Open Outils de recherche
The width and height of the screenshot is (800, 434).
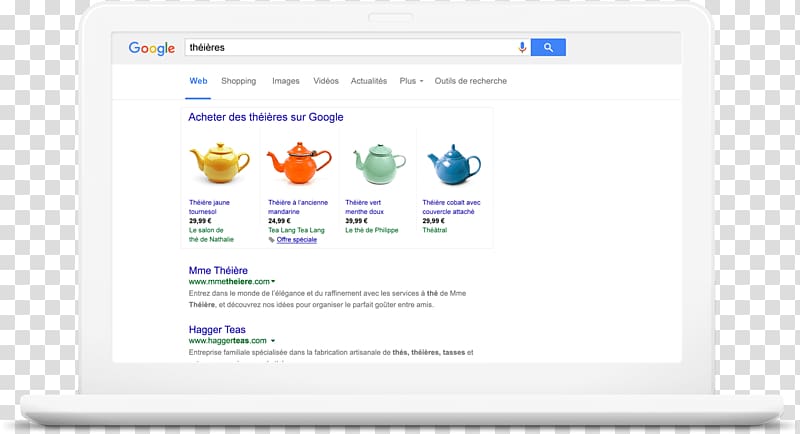tap(470, 81)
